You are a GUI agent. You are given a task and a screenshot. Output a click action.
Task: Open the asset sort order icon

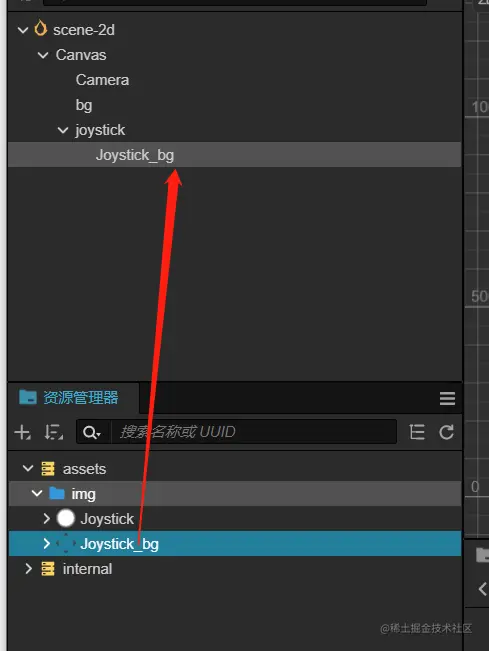click(x=54, y=432)
